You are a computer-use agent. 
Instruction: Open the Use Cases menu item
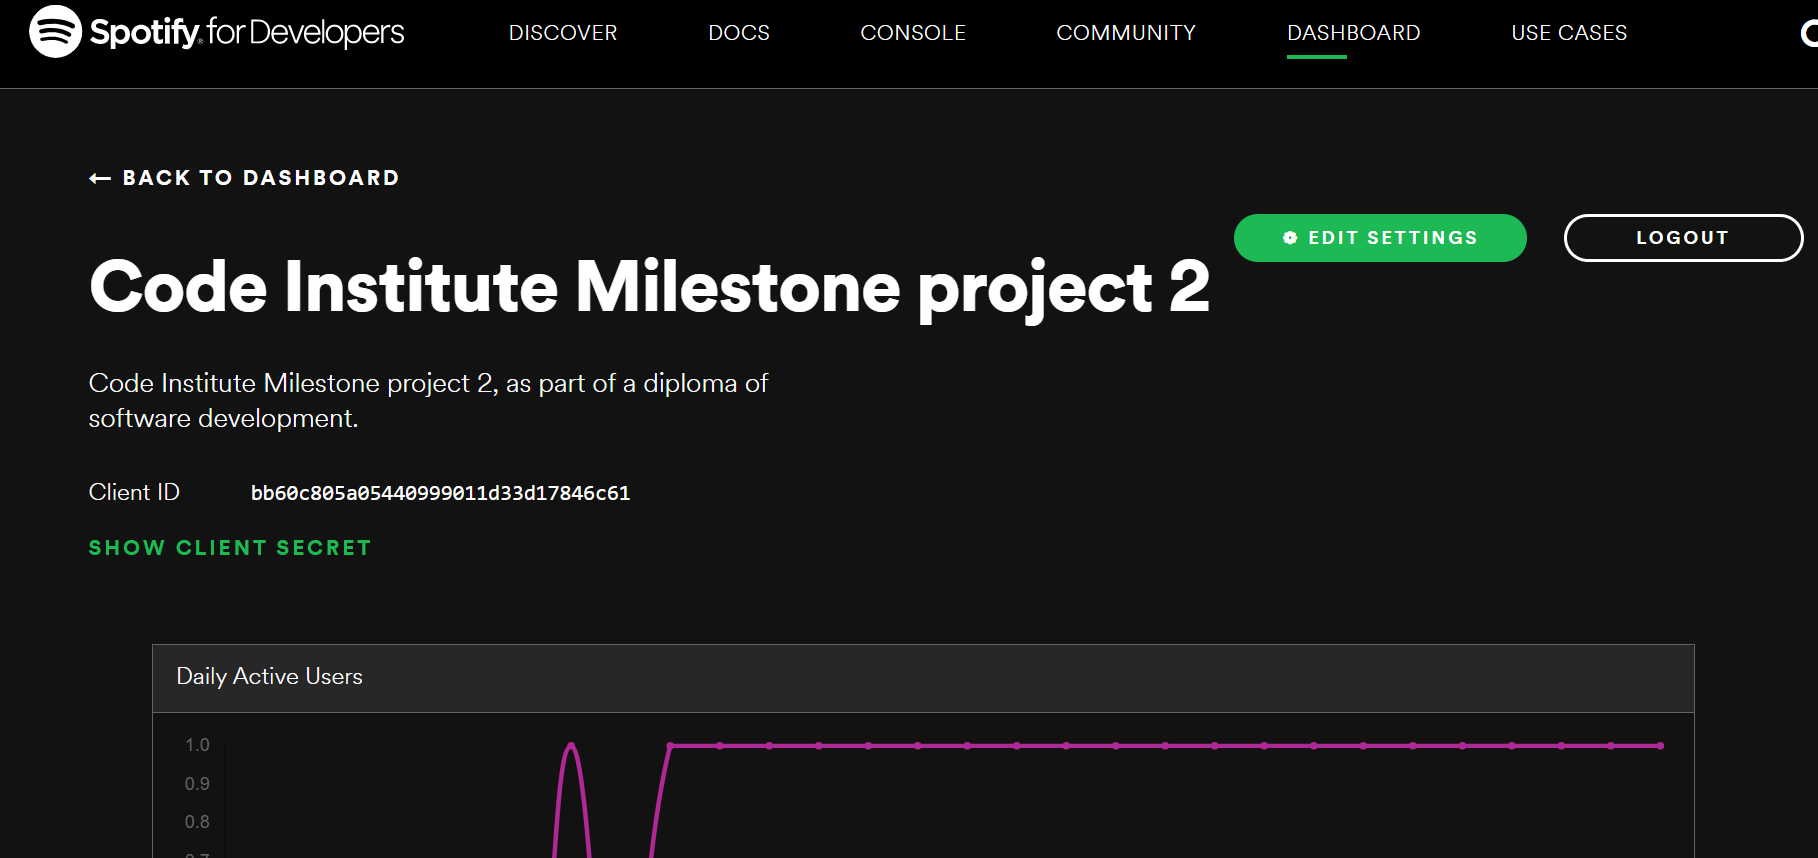1569,33
